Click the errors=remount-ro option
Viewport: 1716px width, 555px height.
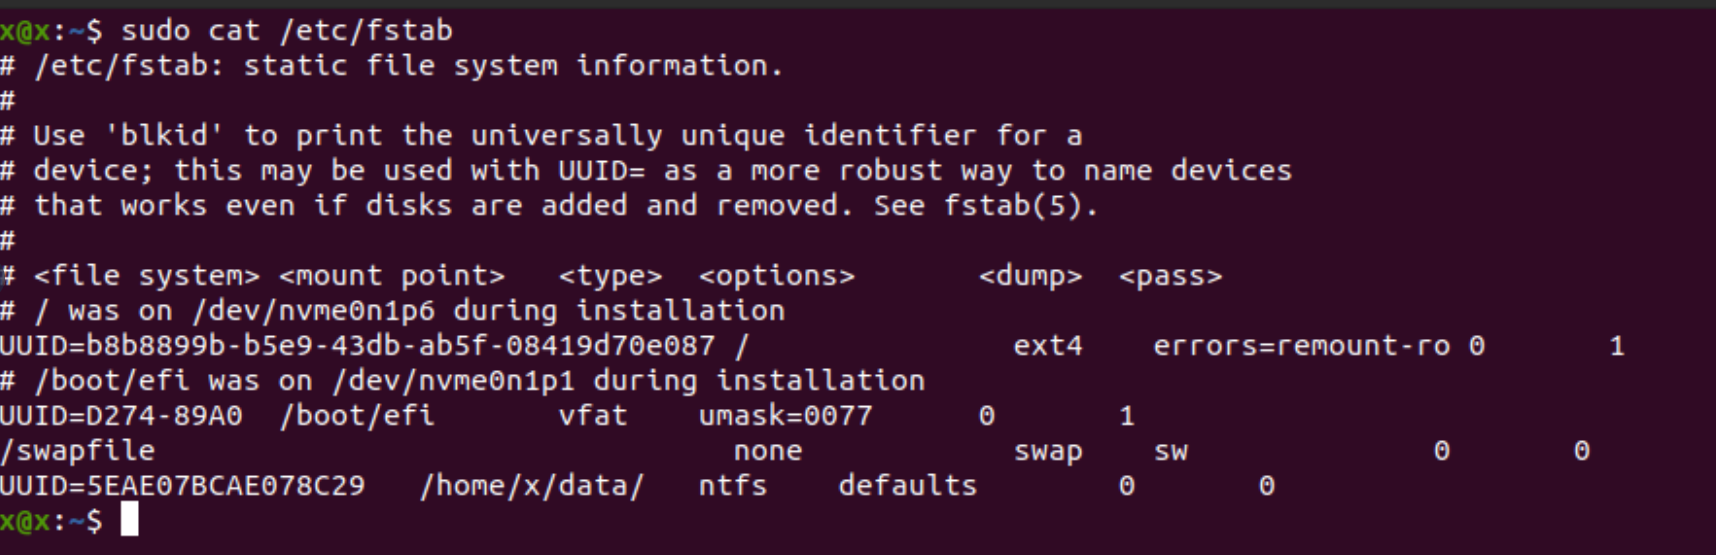[x=1302, y=346]
